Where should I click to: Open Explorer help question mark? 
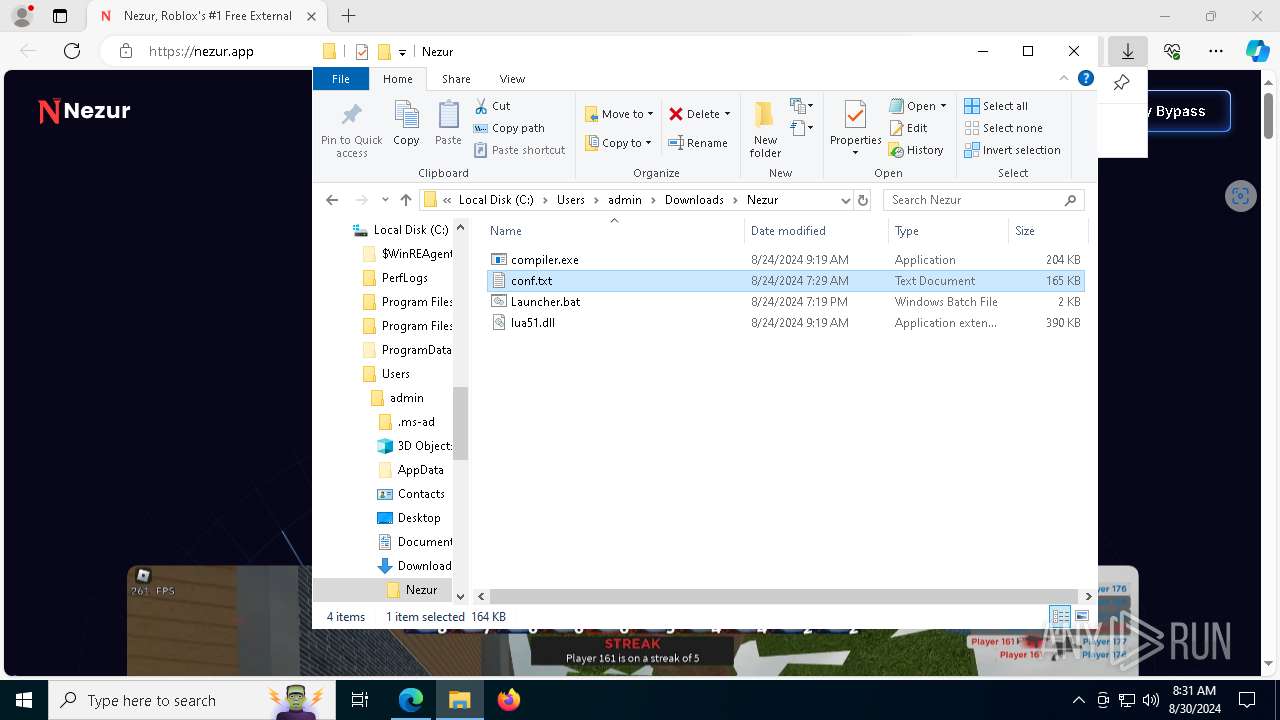pyautogui.click(x=1085, y=78)
